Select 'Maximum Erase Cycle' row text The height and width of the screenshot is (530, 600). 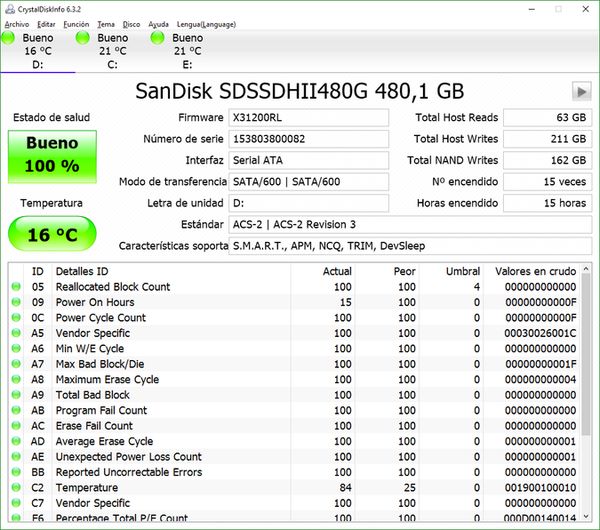(x=107, y=379)
